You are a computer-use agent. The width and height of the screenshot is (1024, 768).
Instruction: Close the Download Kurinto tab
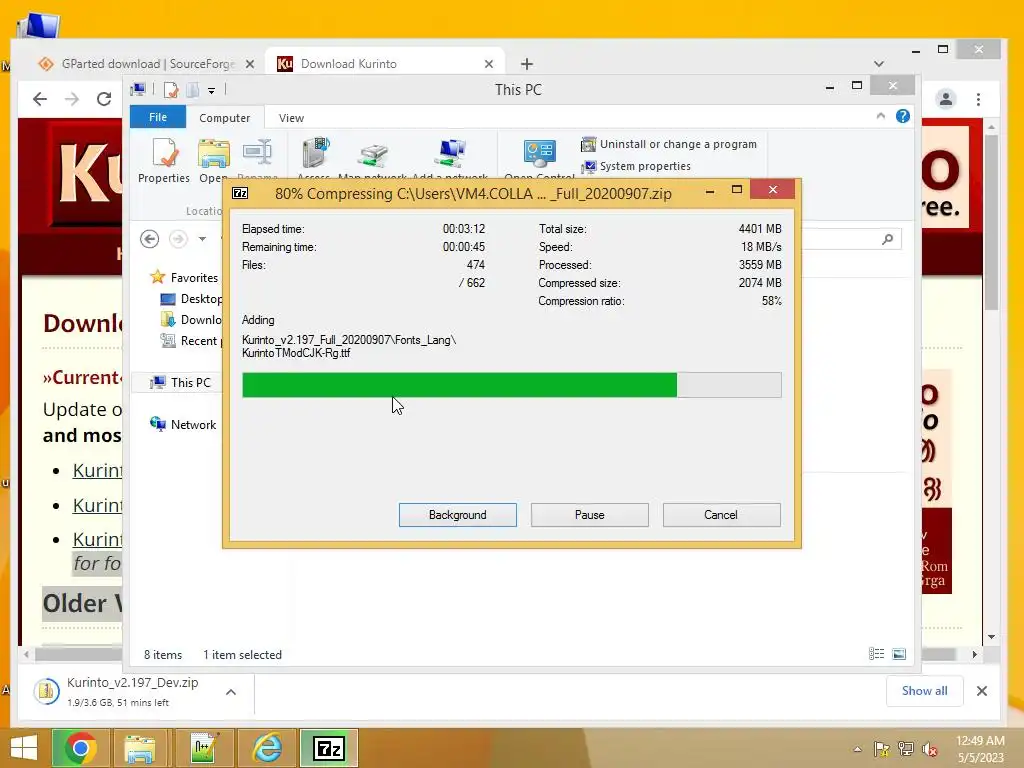pos(488,64)
